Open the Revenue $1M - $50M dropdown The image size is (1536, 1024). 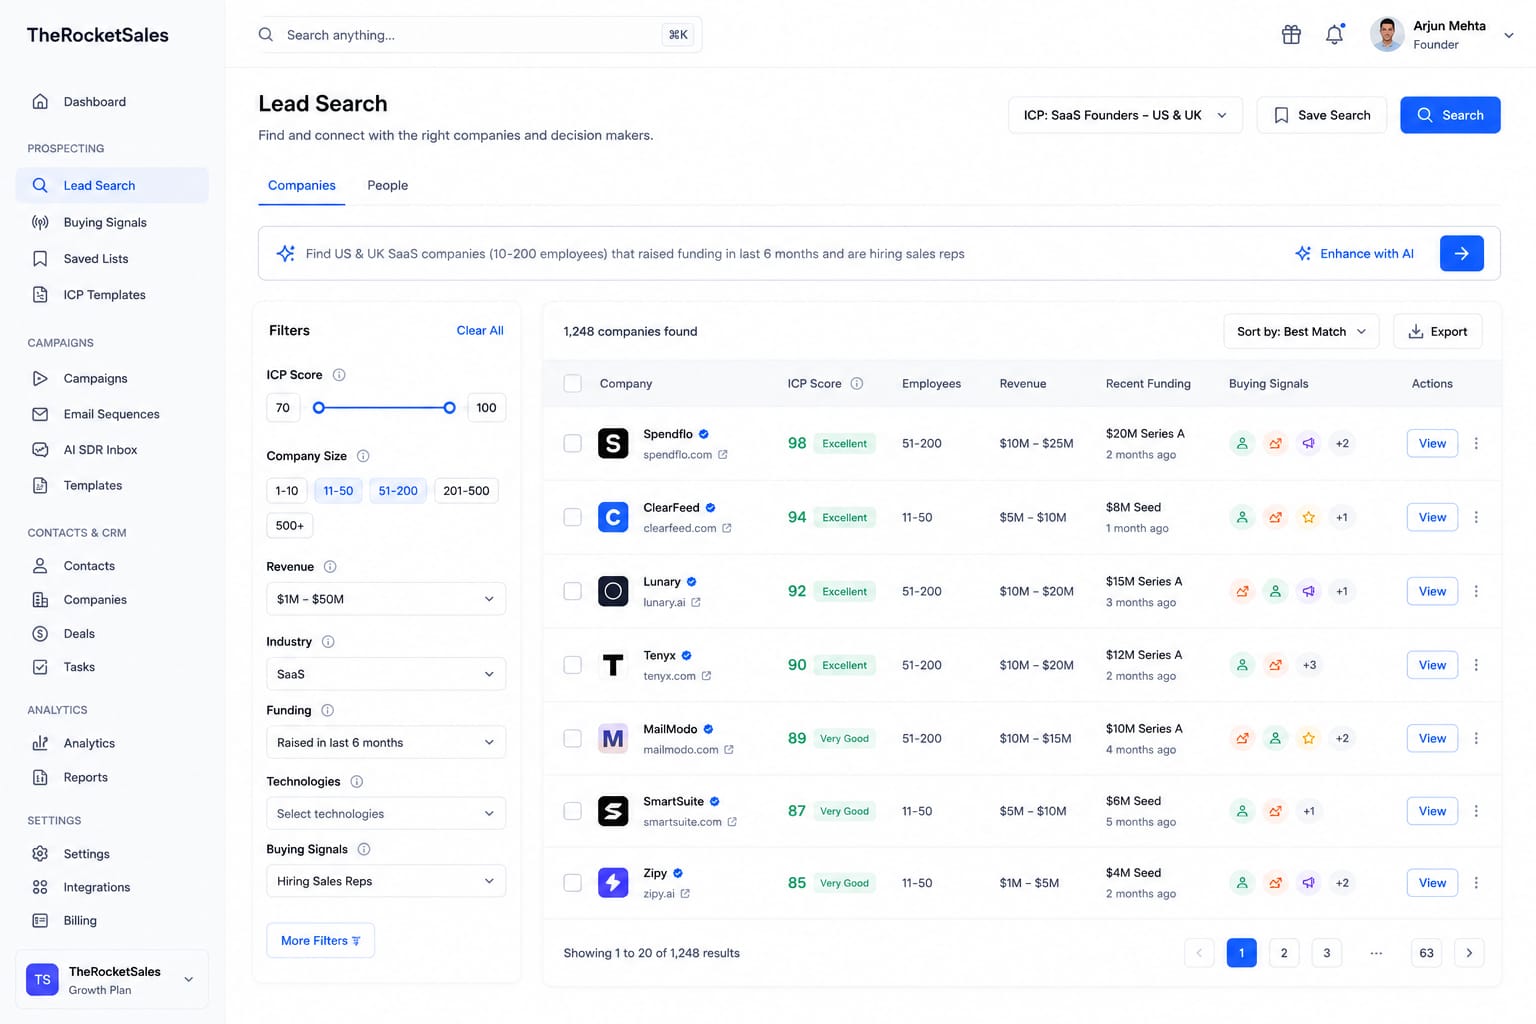(x=386, y=599)
